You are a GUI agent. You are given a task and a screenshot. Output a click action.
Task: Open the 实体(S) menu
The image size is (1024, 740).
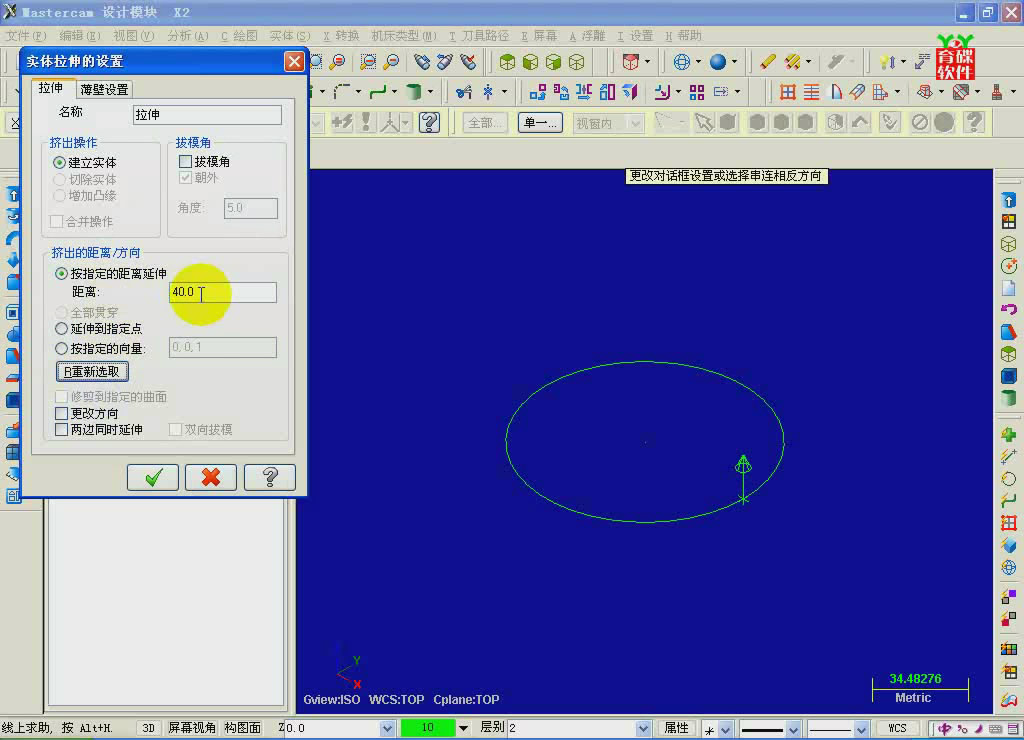(x=290, y=35)
